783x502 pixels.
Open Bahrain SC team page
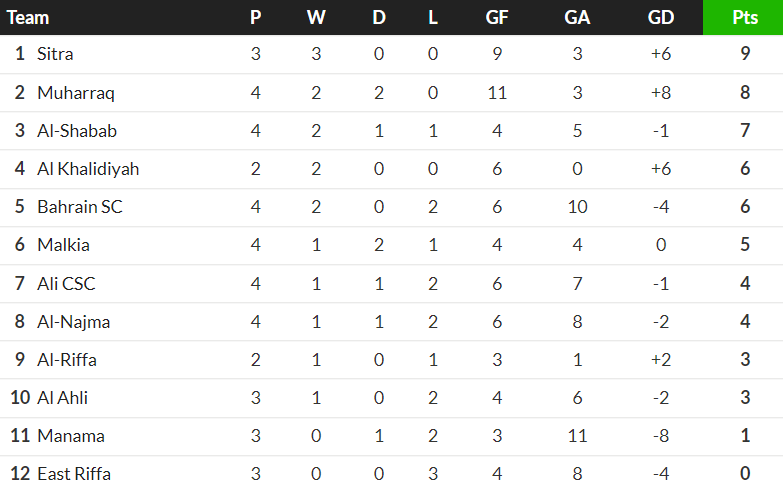[x=80, y=207]
